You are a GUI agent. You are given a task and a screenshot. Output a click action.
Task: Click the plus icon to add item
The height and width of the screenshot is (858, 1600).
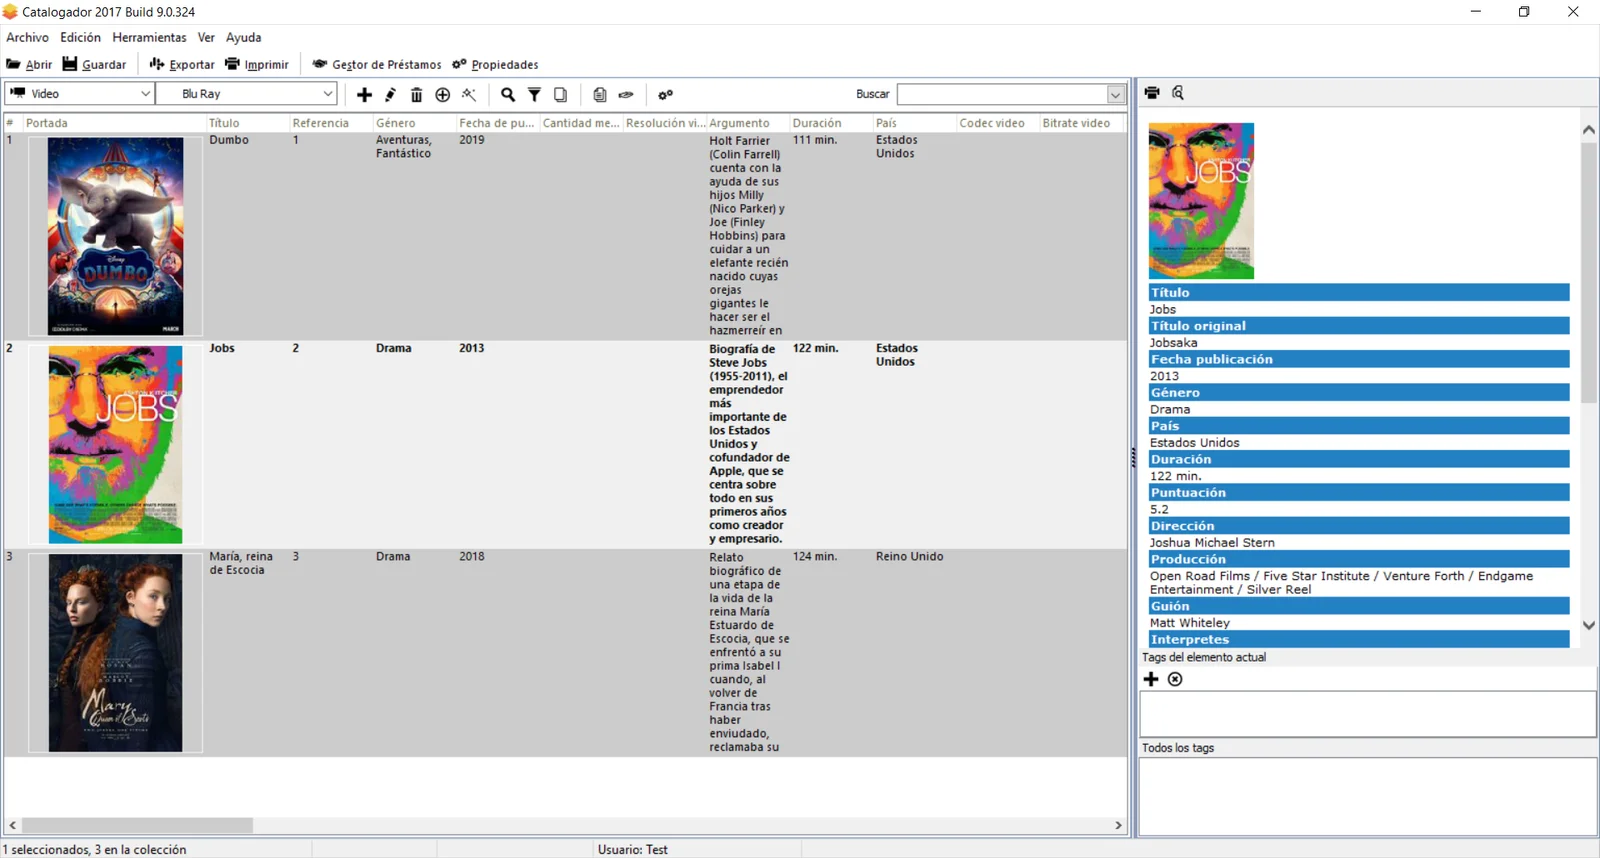click(364, 94)
